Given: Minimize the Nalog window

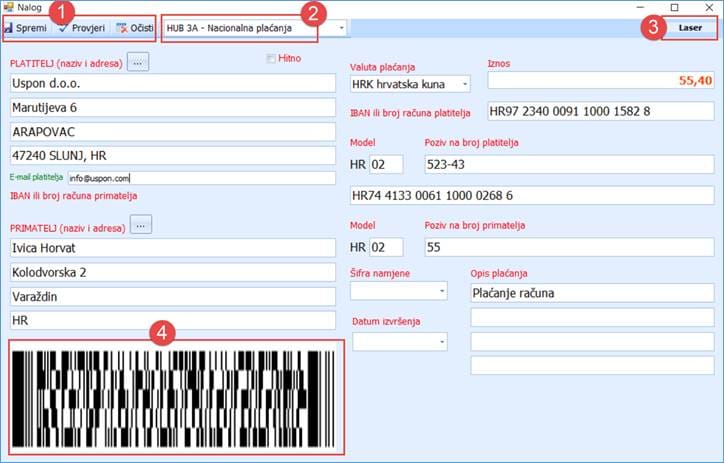Looking at the screenshot, I should point(640,7).
